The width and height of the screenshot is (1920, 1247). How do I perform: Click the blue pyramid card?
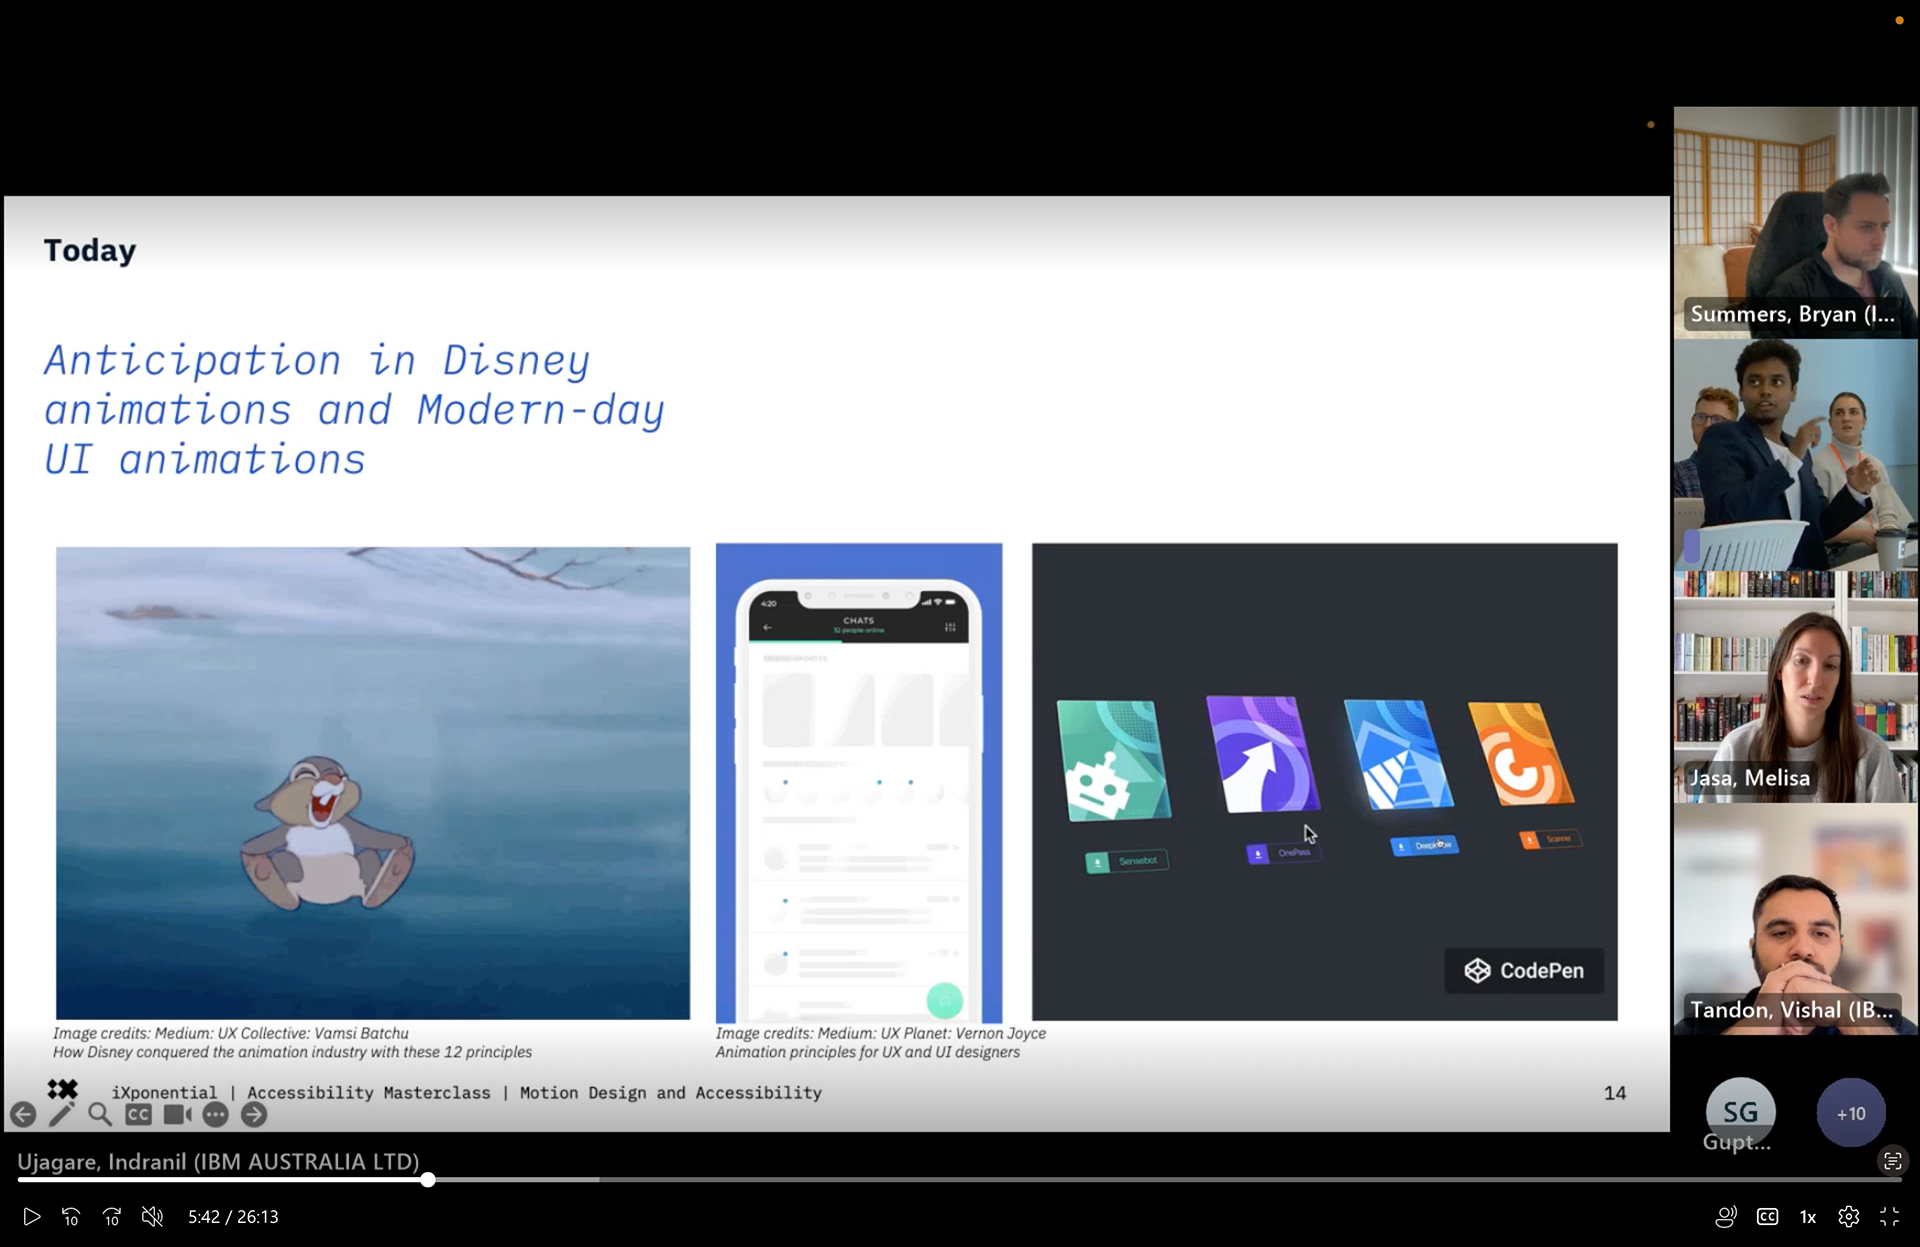1397,754
